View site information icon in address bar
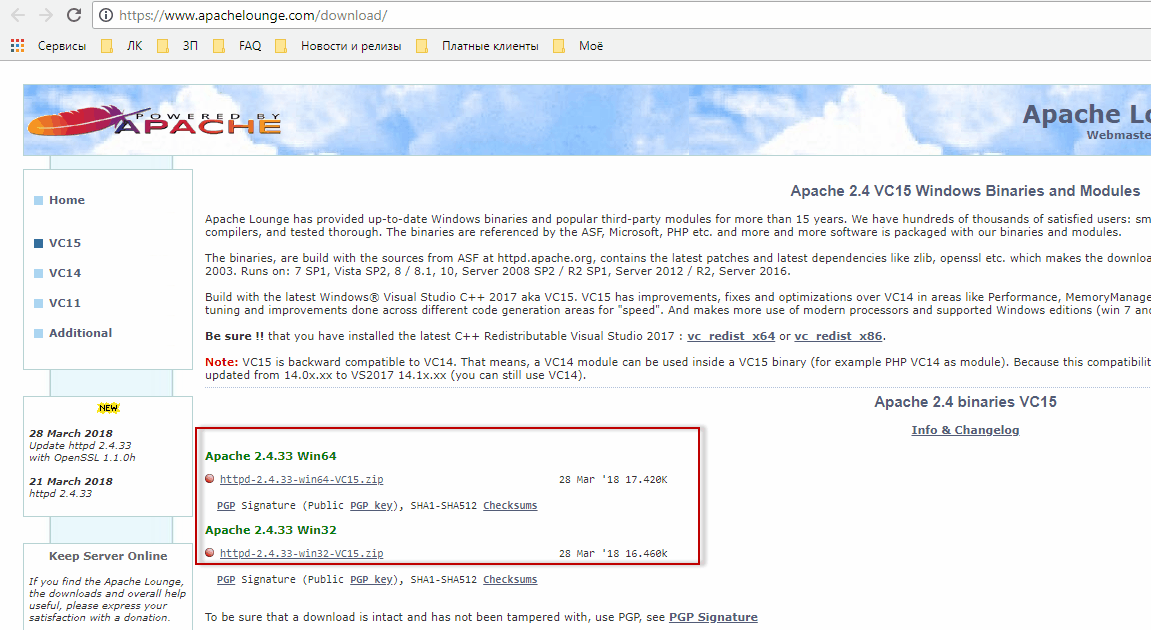This screenshot has width=1151, height=630. click(x=106, y=15)
